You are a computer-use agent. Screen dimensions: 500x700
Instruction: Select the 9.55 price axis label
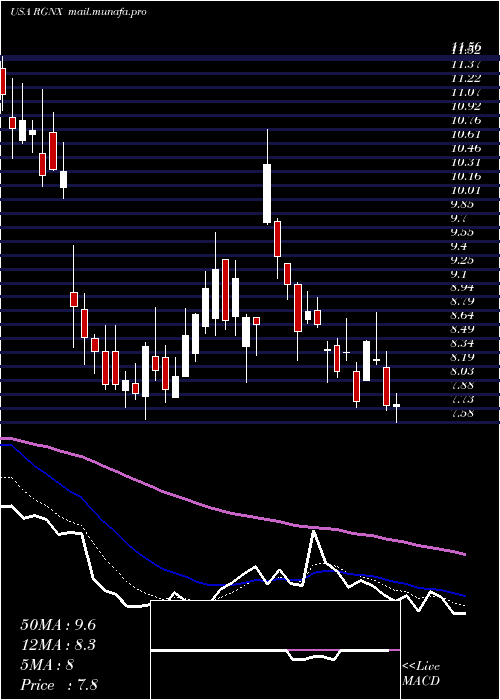(463, 232)
